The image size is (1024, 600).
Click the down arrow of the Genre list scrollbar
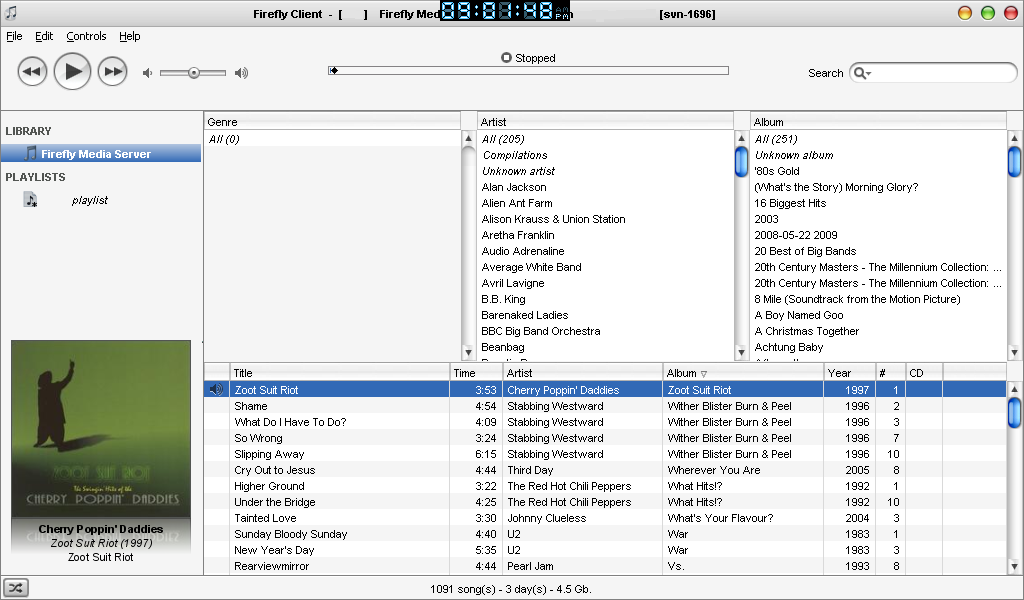468,353
